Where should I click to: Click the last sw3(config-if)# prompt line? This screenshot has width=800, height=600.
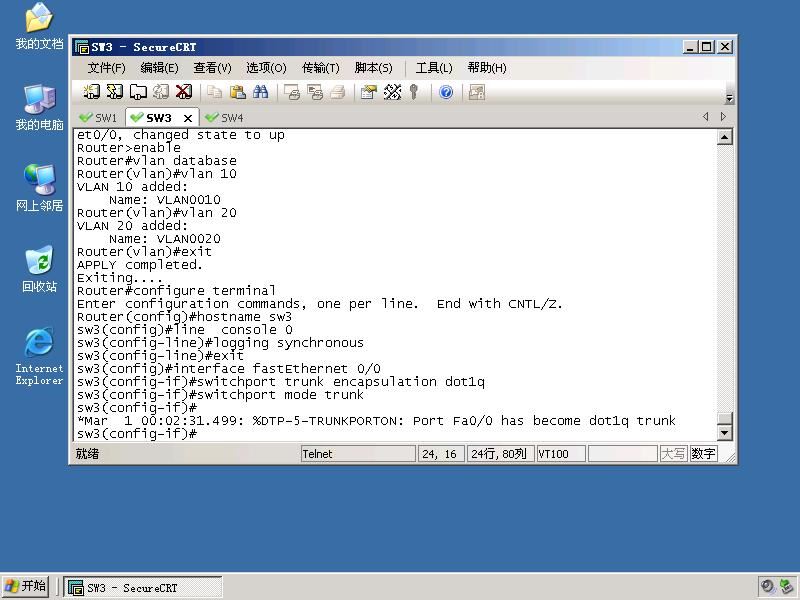tap(137, 434)
